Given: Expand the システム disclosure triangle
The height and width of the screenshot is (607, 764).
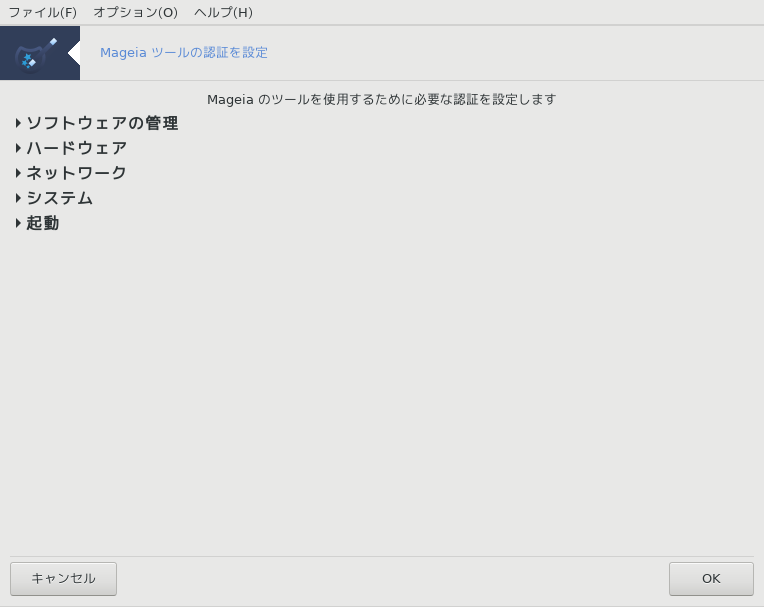Looking at the screenshot, I should click(18, 198).
